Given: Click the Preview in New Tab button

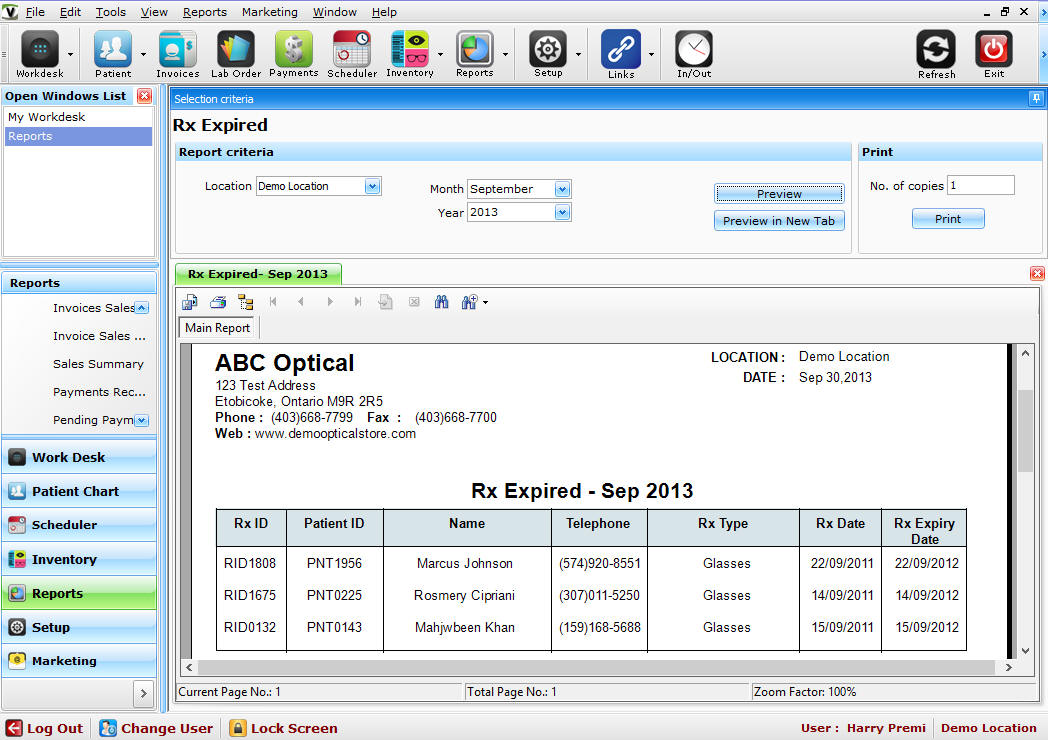Looking at the screenshot, I should pos(779,221).
